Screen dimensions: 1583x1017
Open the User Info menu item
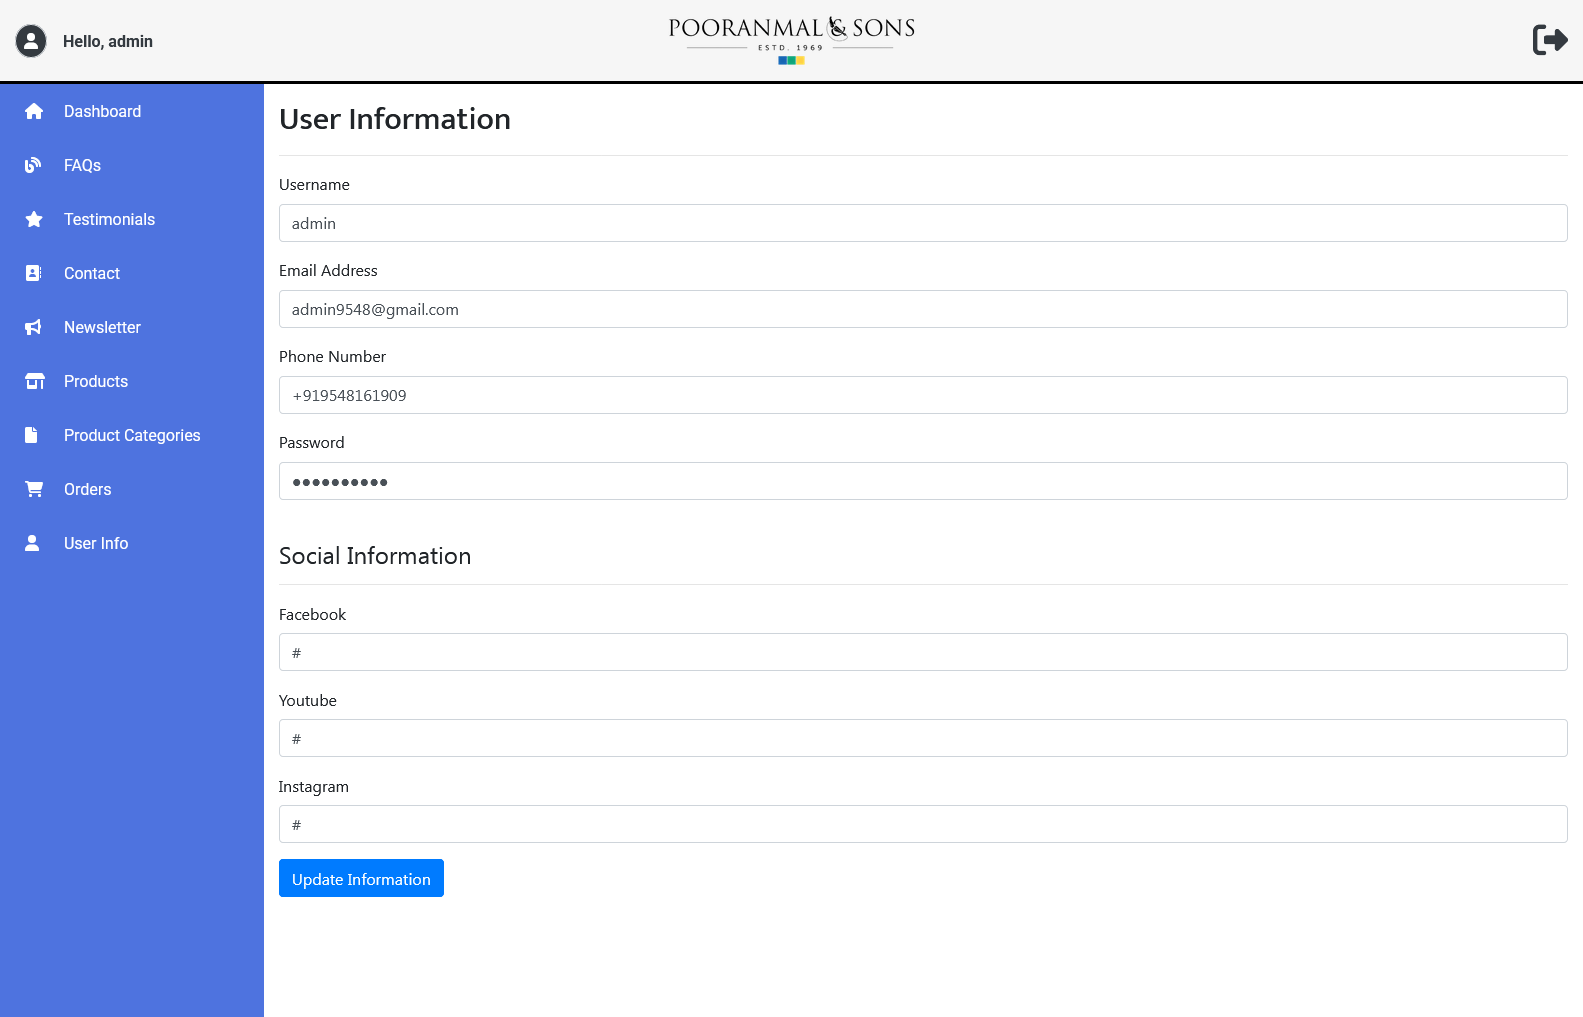tap(96, 543)
